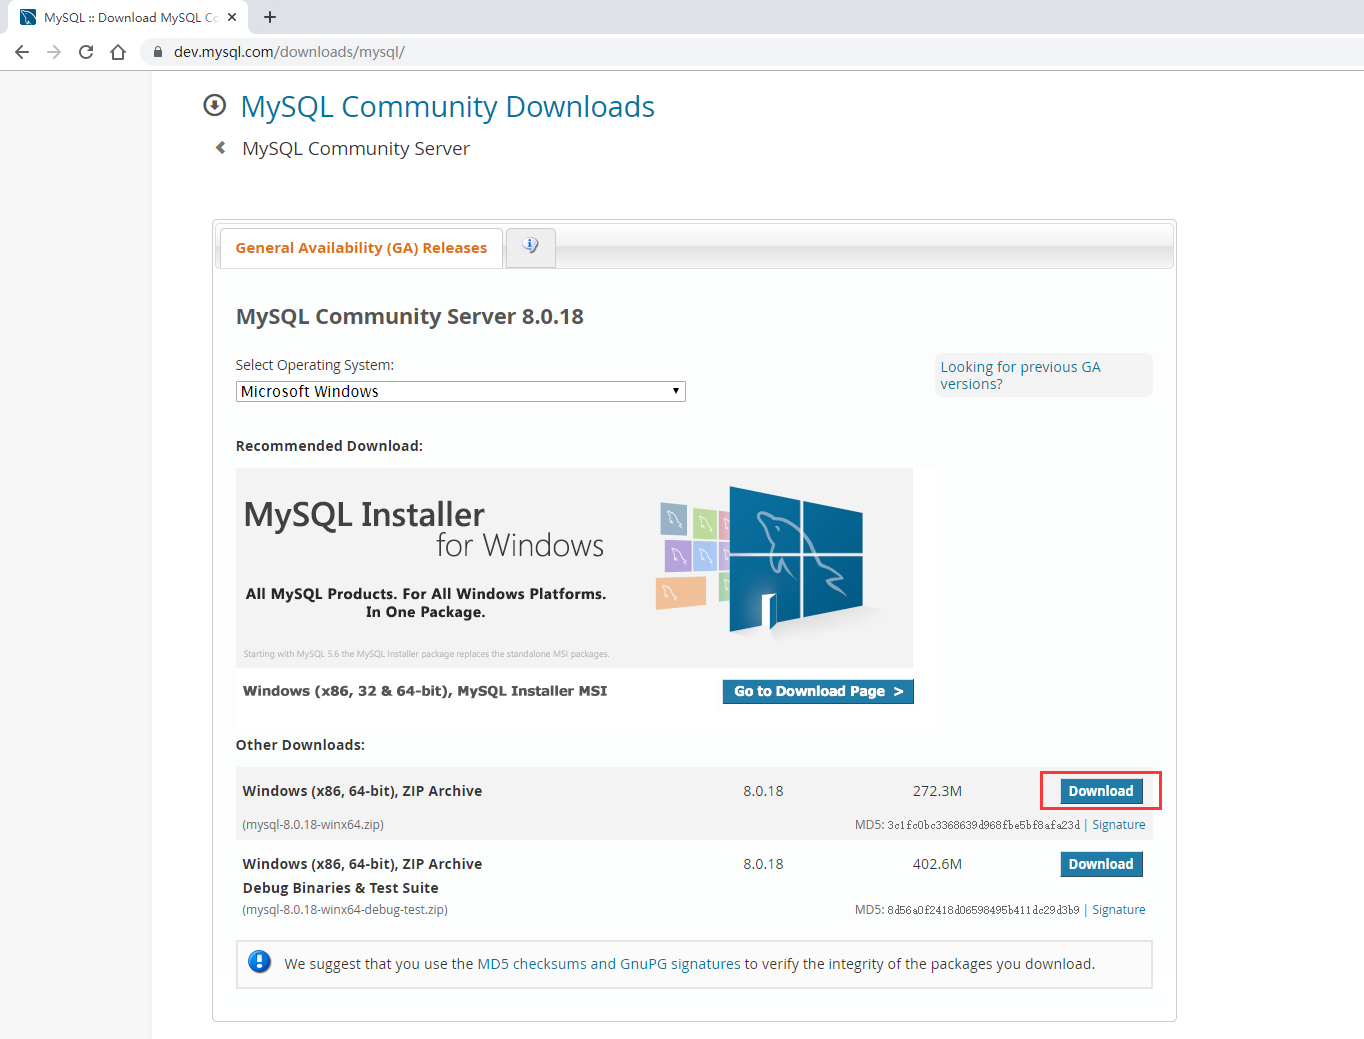Click the MySQL Community Server breadcrumb text
This screenshot has height=1039, width=1364.
(x=356, y=148)
